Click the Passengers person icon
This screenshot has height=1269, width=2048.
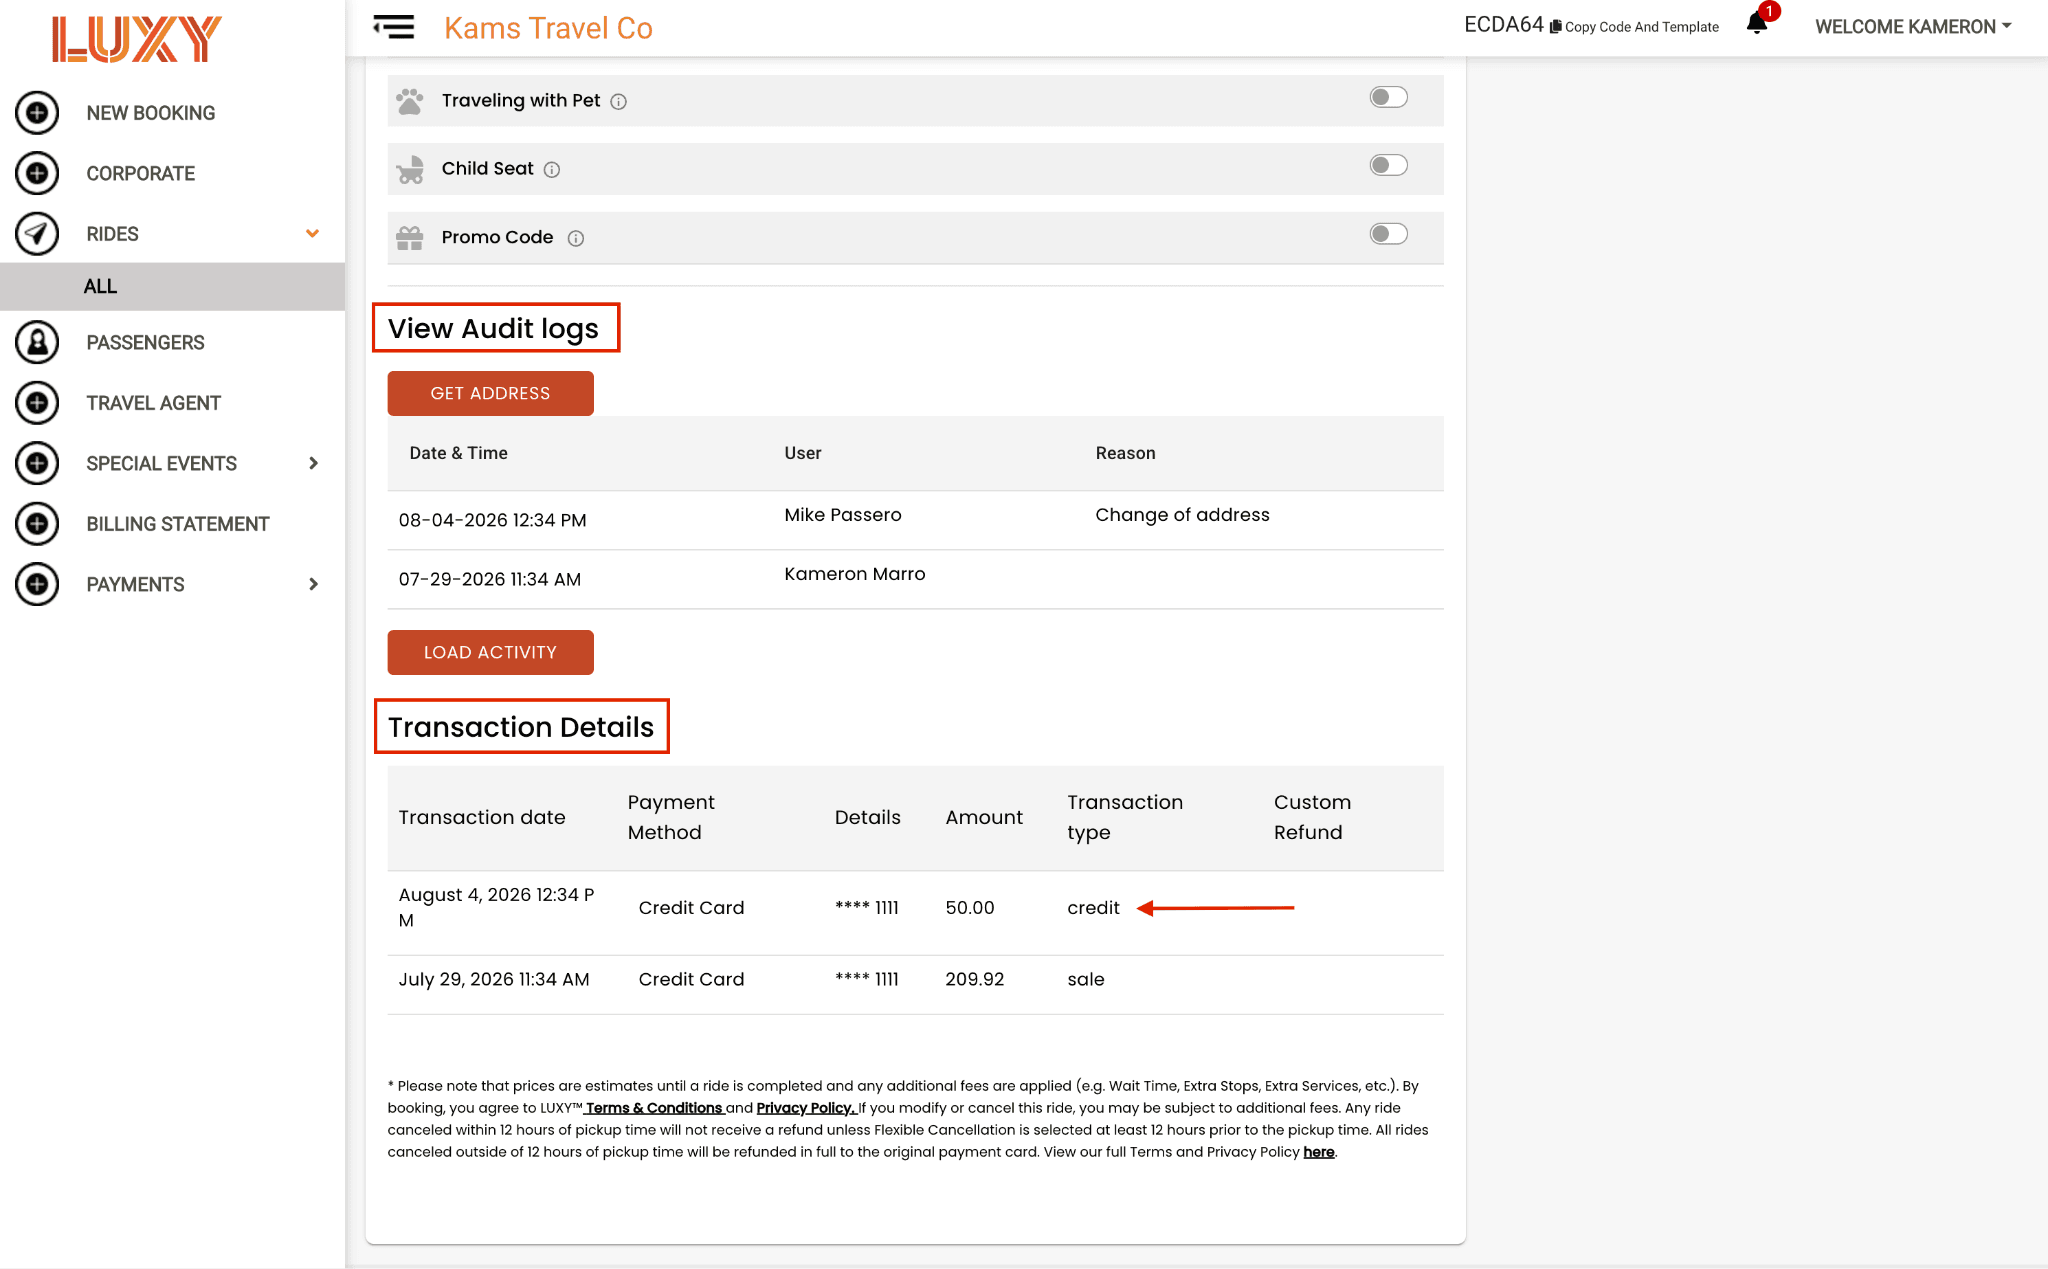37,342
